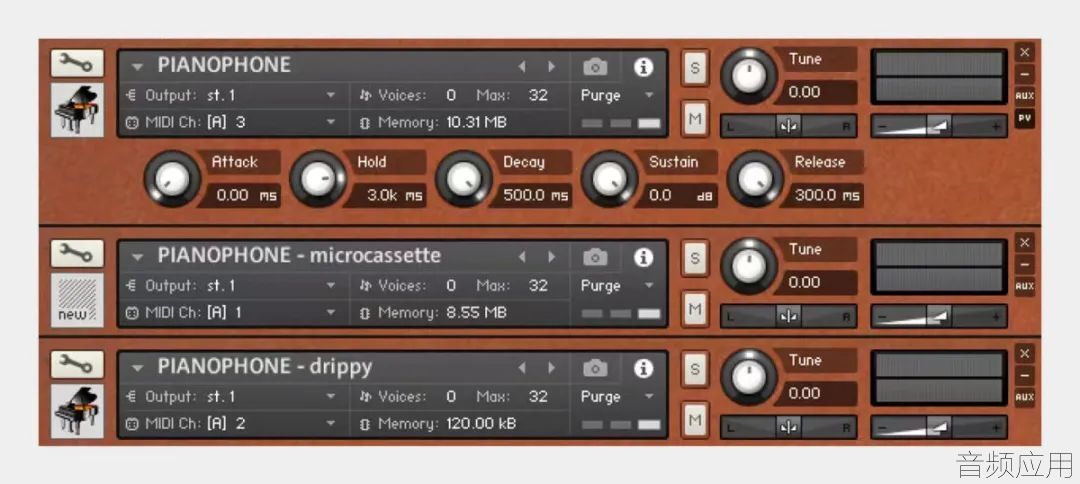Open the edit wrench for PIANOPHONE - microcassette
1080x484 pixels.
click(x=77, y=253)
